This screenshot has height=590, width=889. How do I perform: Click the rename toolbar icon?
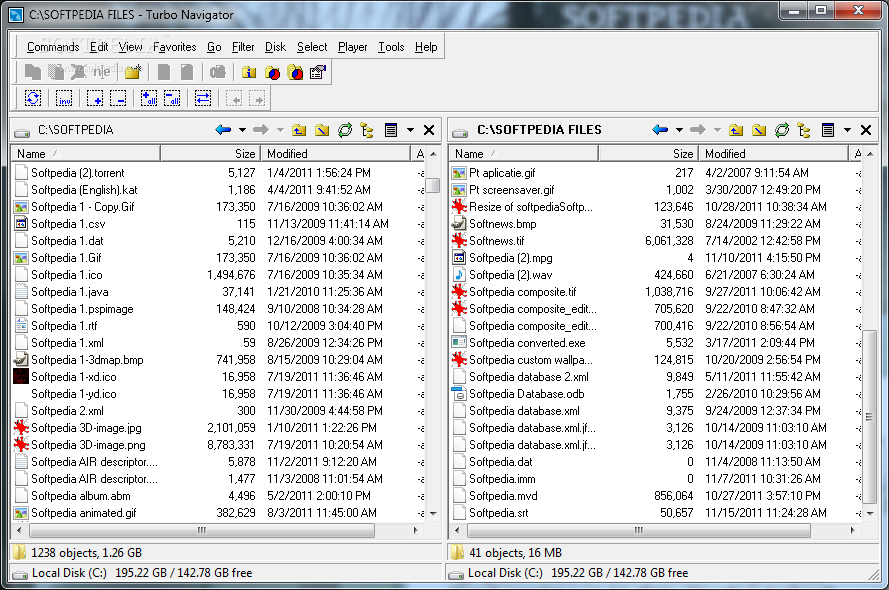point(102,72)
